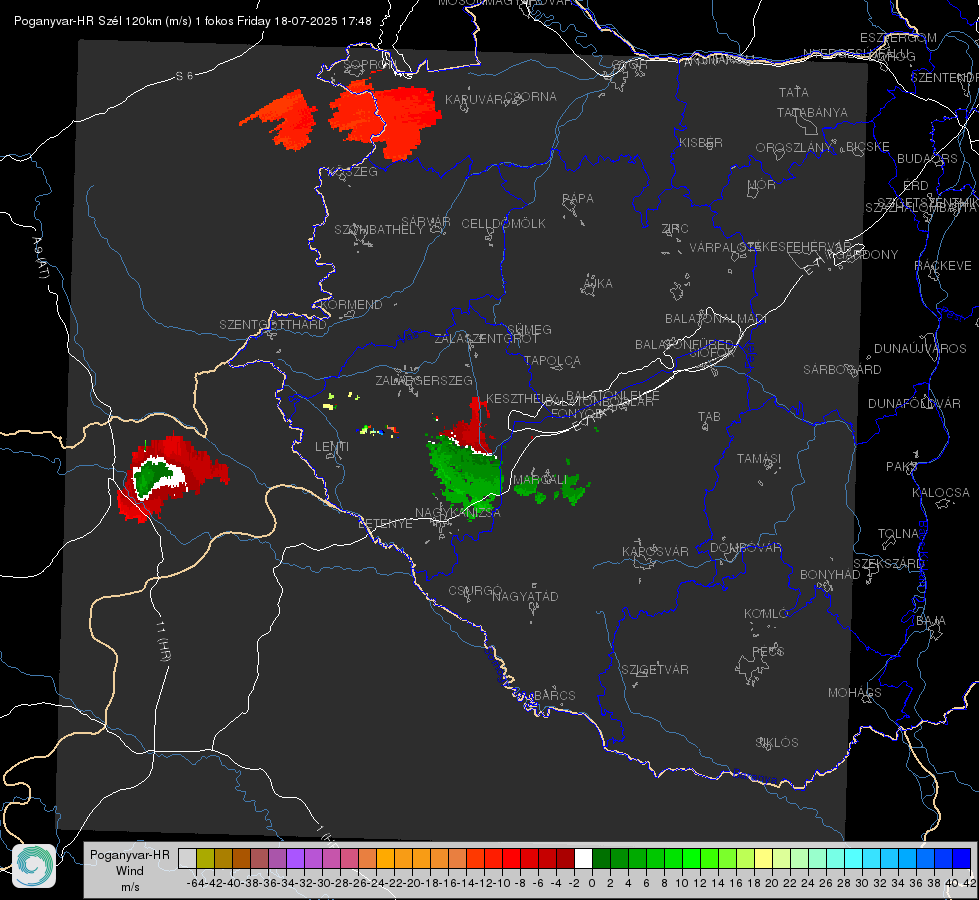This screenshot has width=979, height=900.
Task: Click the KISBER city label
Action: tap(701, 142)
